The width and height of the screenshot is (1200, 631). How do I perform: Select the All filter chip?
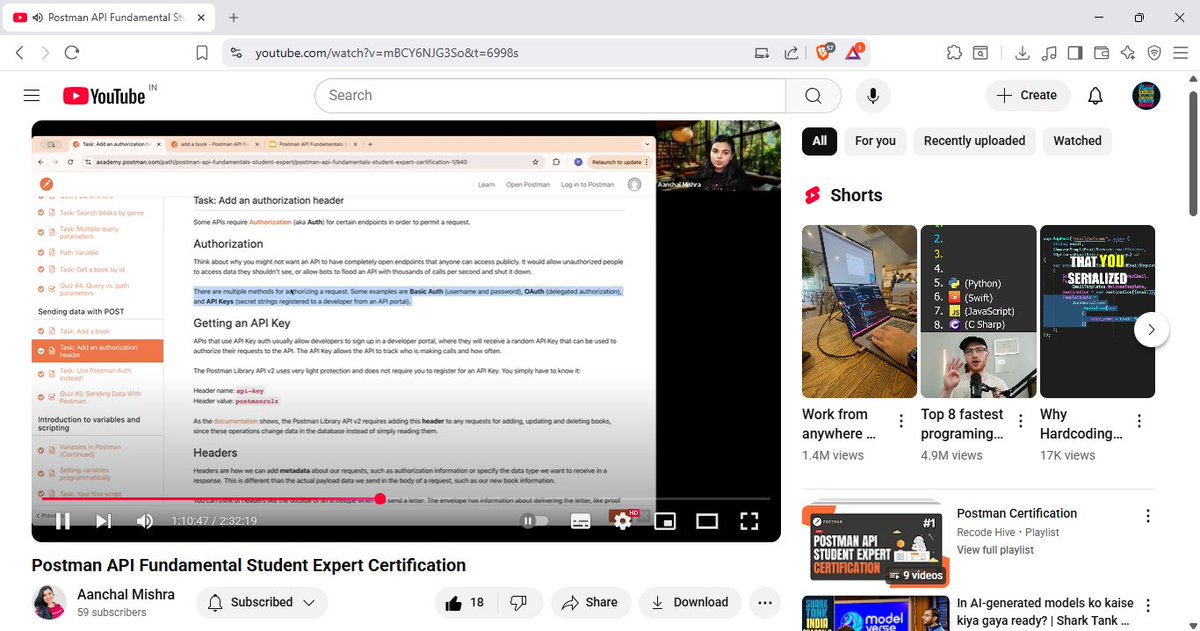click(820, 141)
